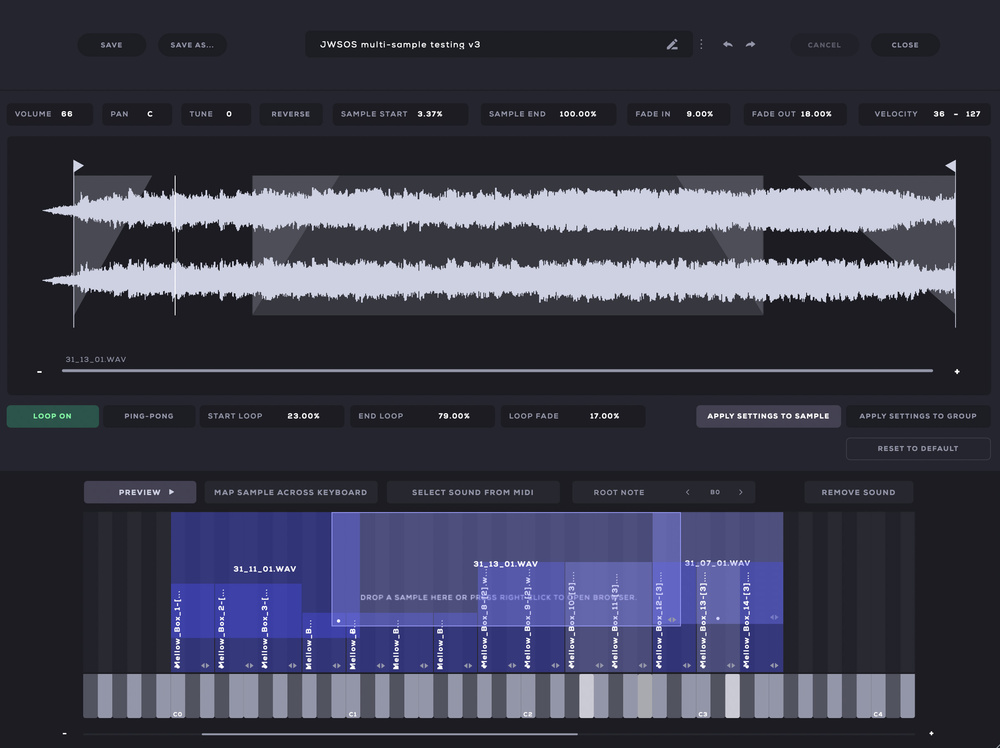Viewport: 1000px width, 748px height.
Task: Increase root note with right chevron
Action: pyautogui.click(x=740, y=492)
